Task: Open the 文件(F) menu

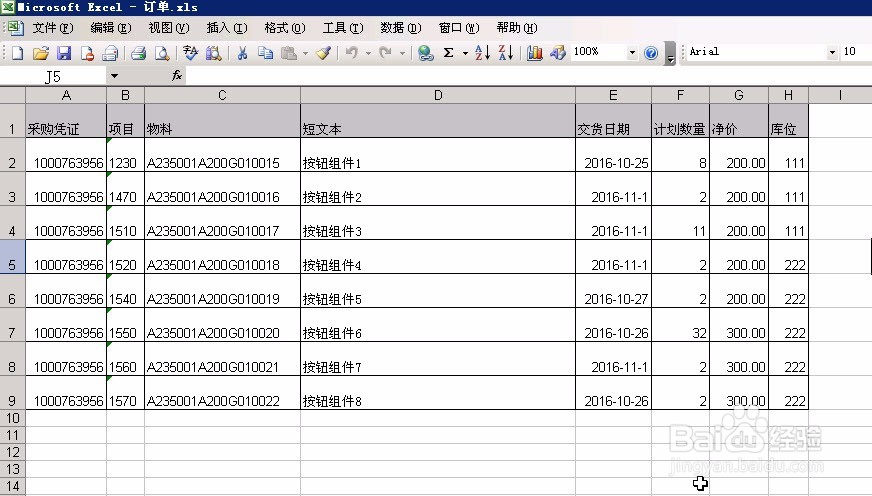Action: point(53,28)
